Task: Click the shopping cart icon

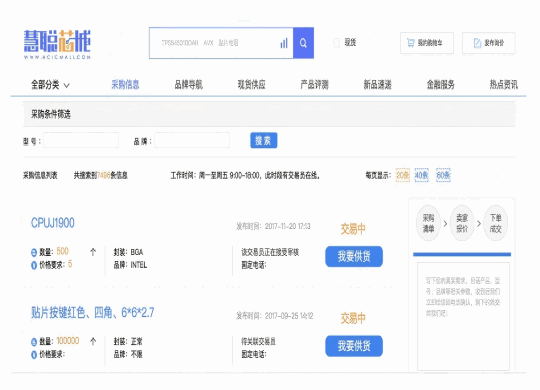Action: click(x=411, y=43)
